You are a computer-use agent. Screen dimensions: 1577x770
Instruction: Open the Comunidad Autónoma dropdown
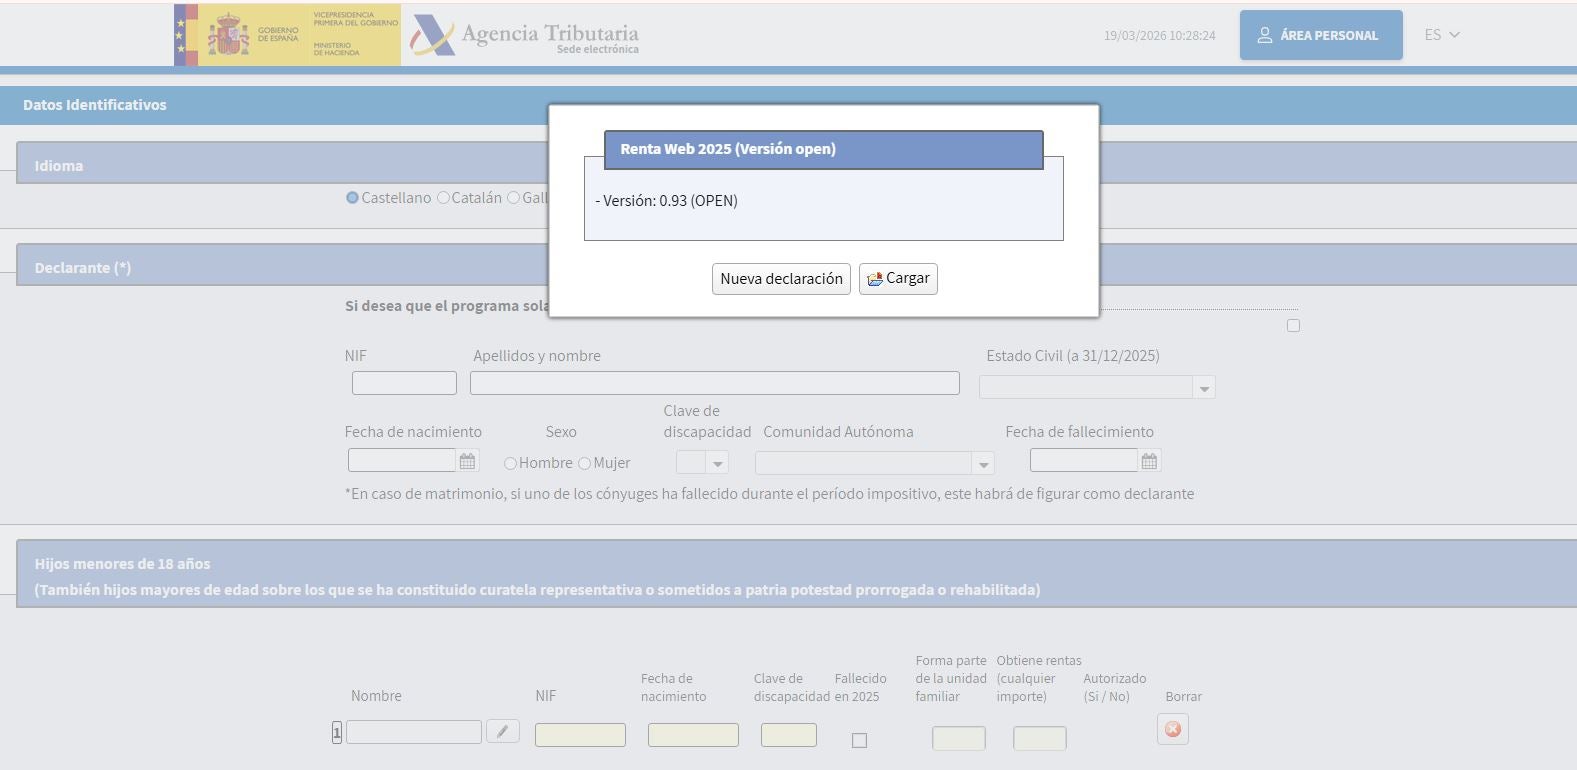pos(983,464)
